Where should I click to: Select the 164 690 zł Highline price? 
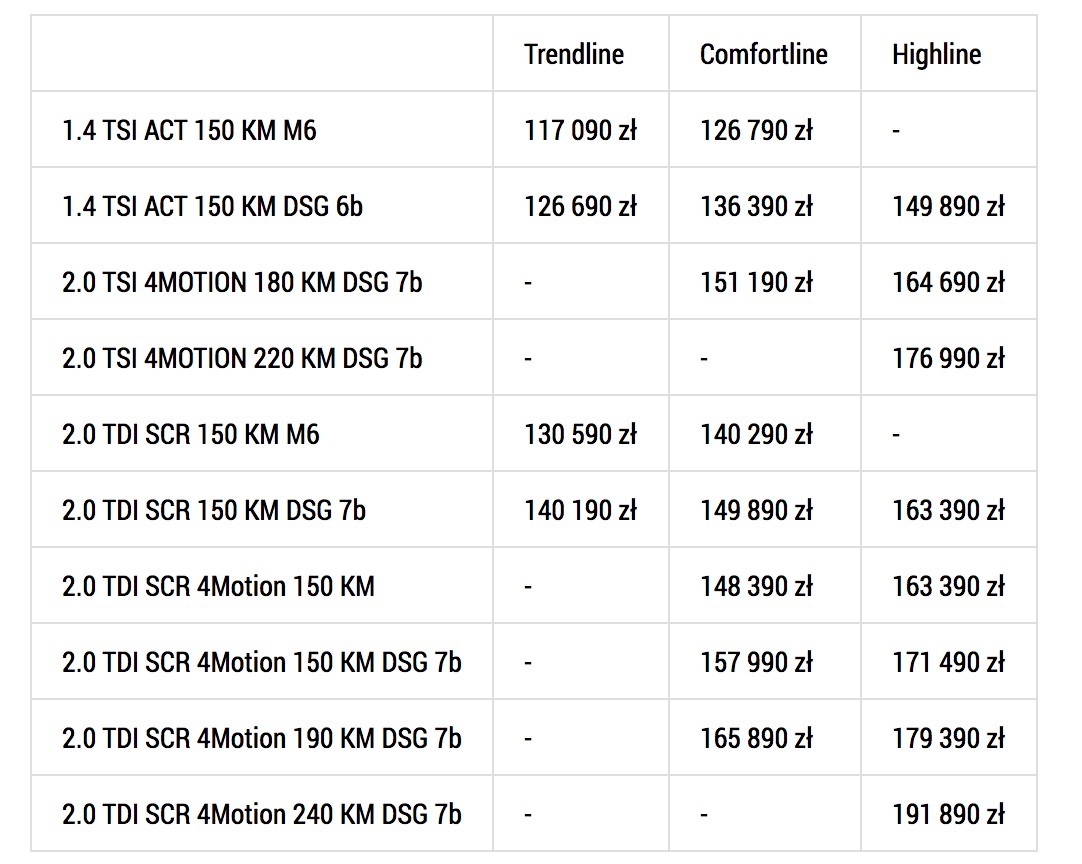point(948,282)
